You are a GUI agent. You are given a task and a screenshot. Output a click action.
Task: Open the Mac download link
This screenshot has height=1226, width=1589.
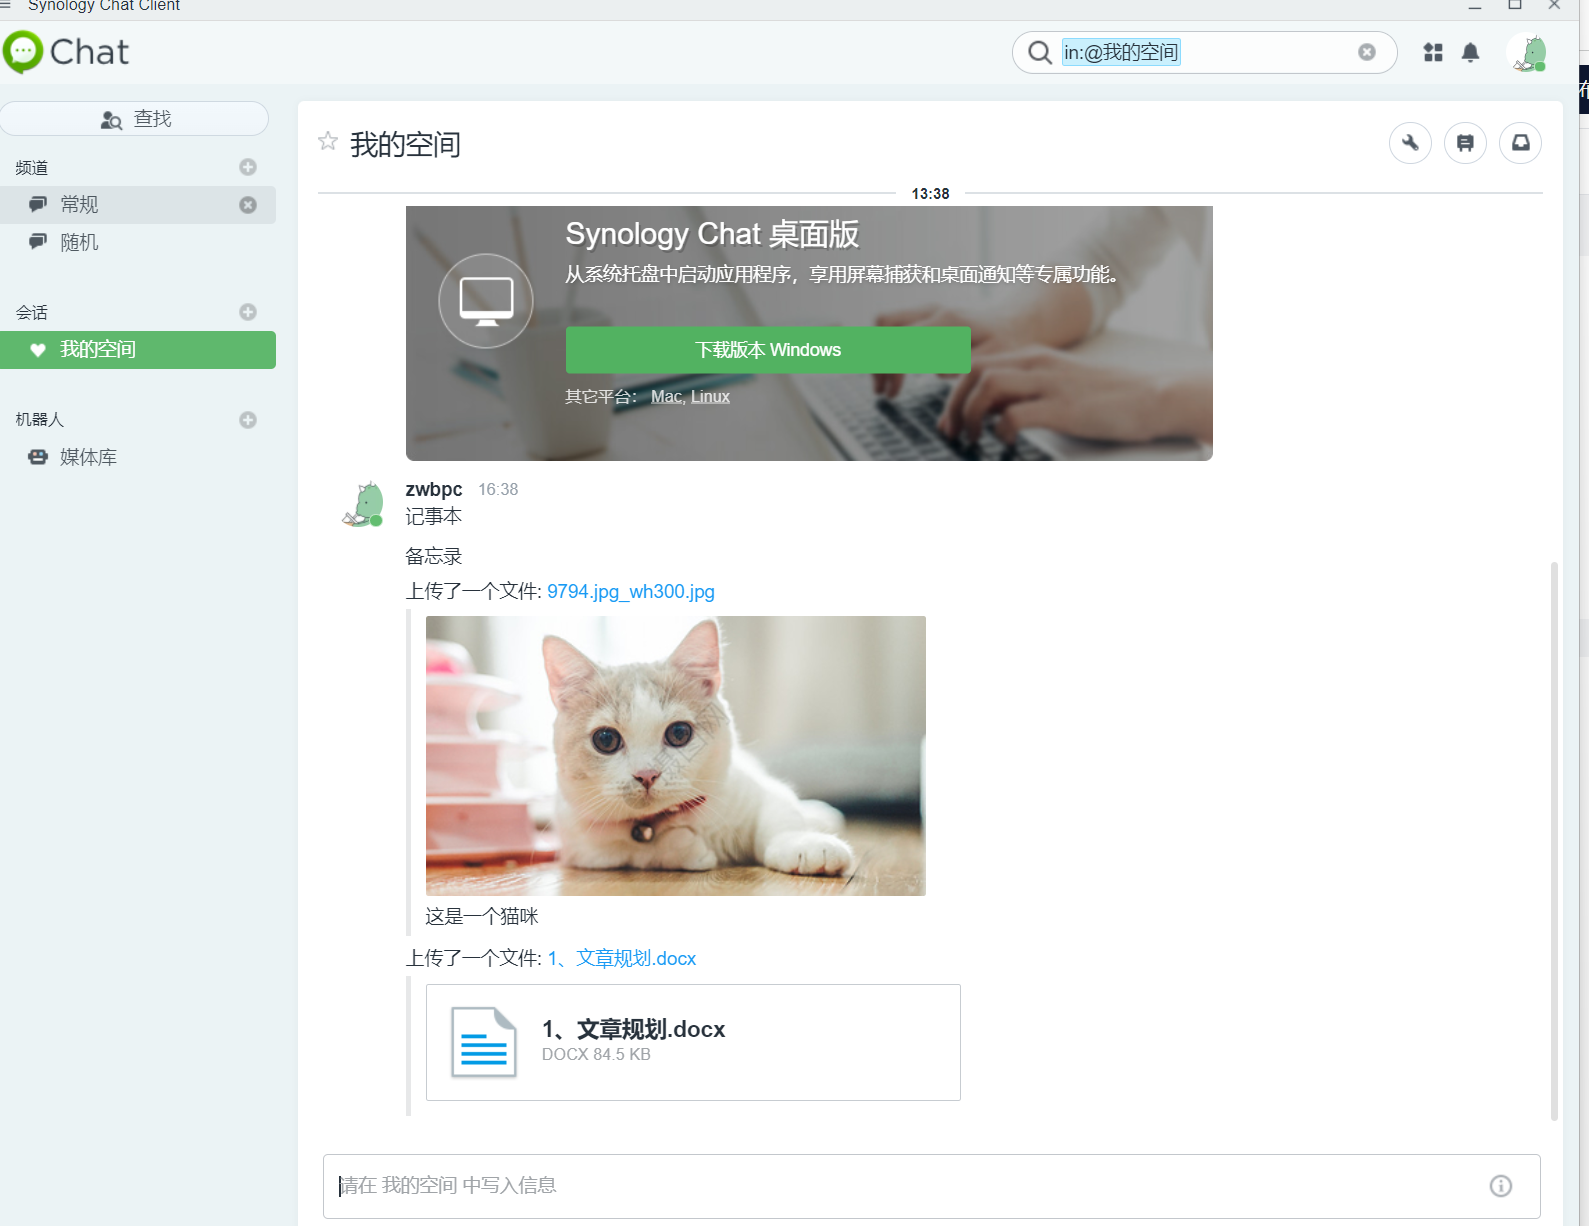click(x=666, y=397)
